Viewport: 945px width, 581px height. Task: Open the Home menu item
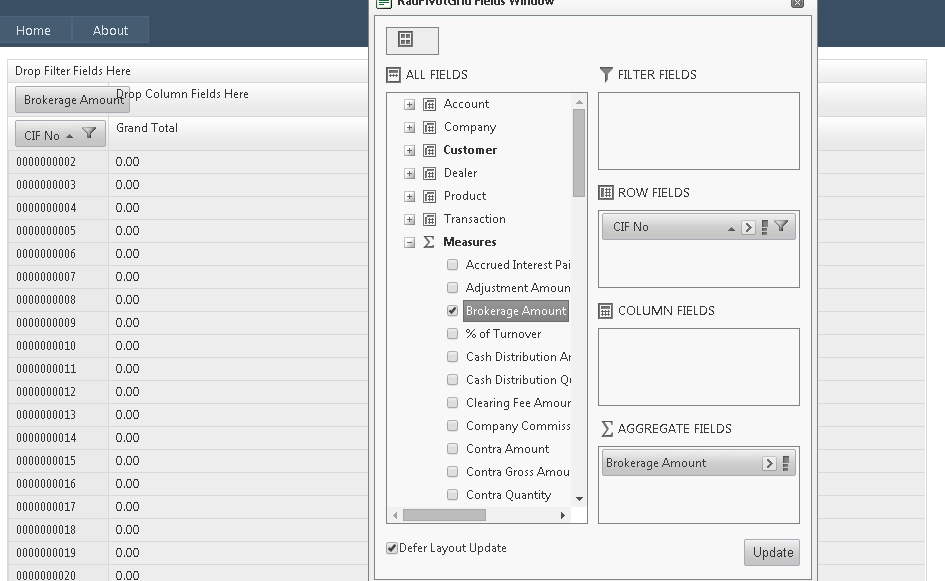tap(33, 30)
